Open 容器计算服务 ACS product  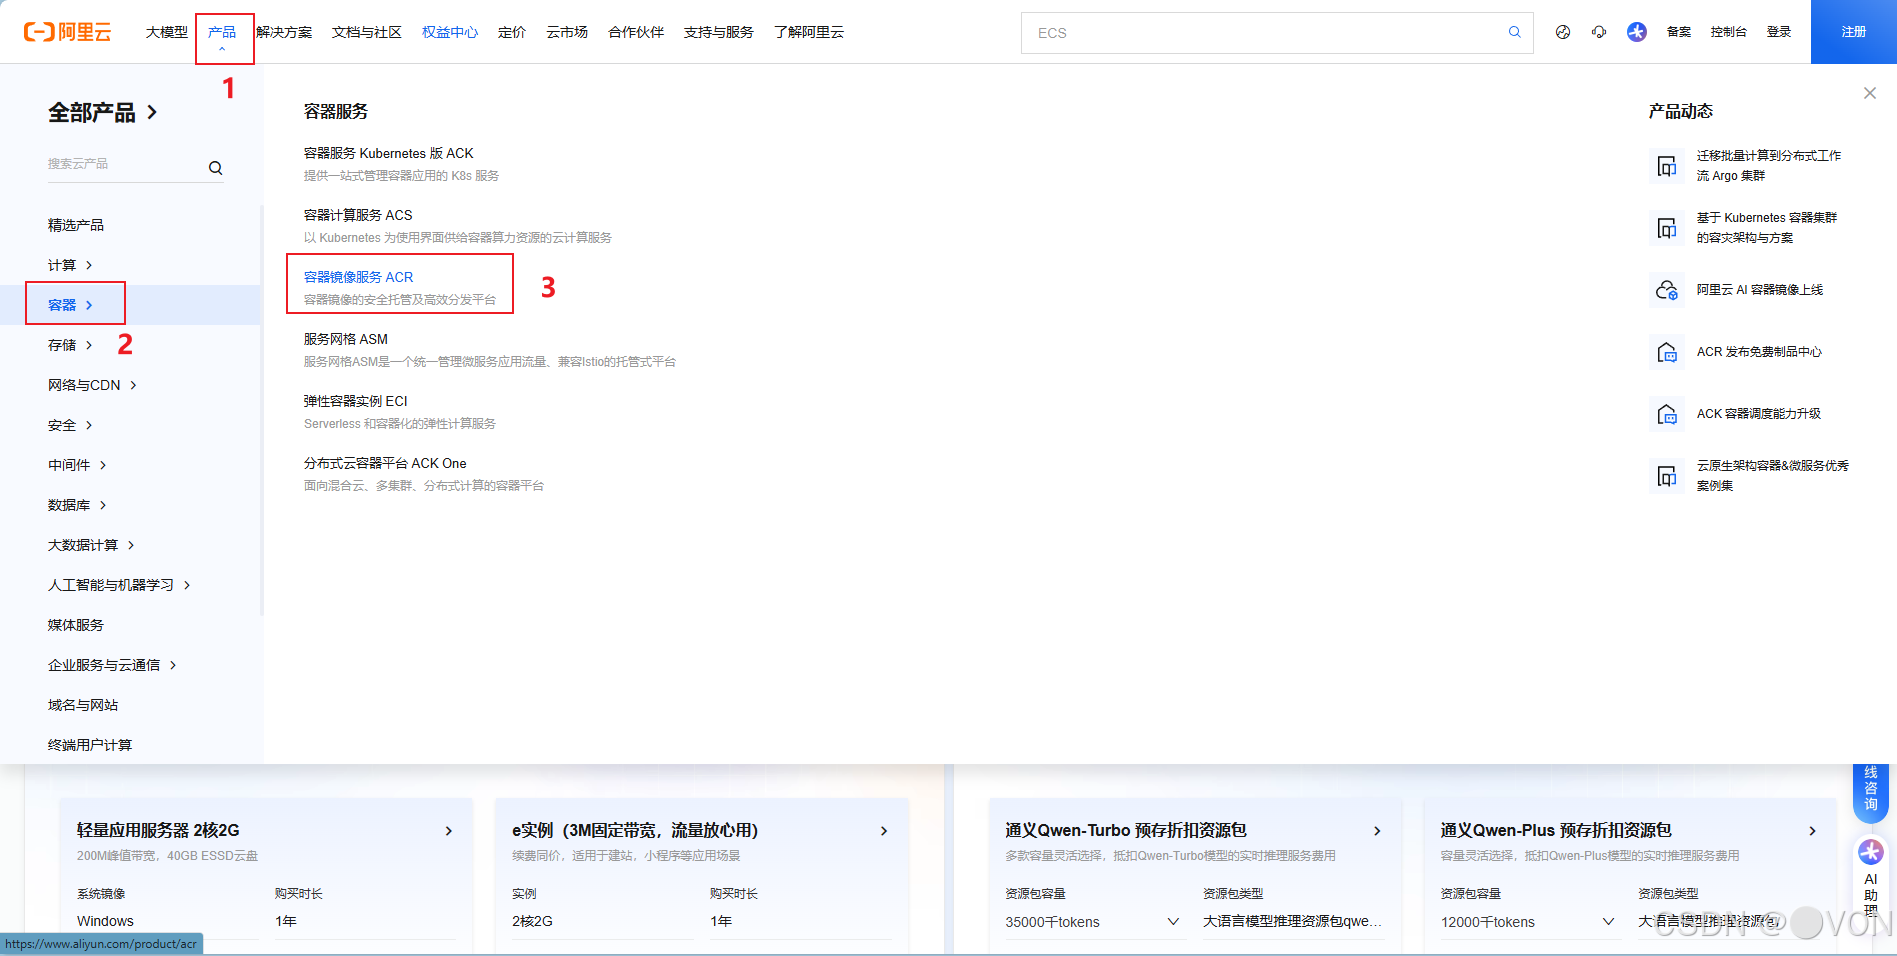point(358,215)
